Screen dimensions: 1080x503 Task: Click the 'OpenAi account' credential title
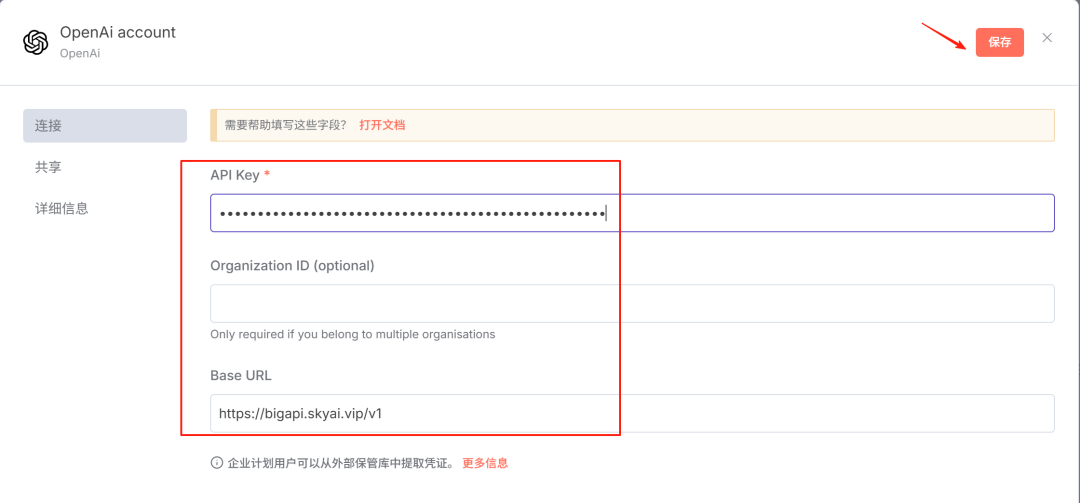click(x=118, y=32)
